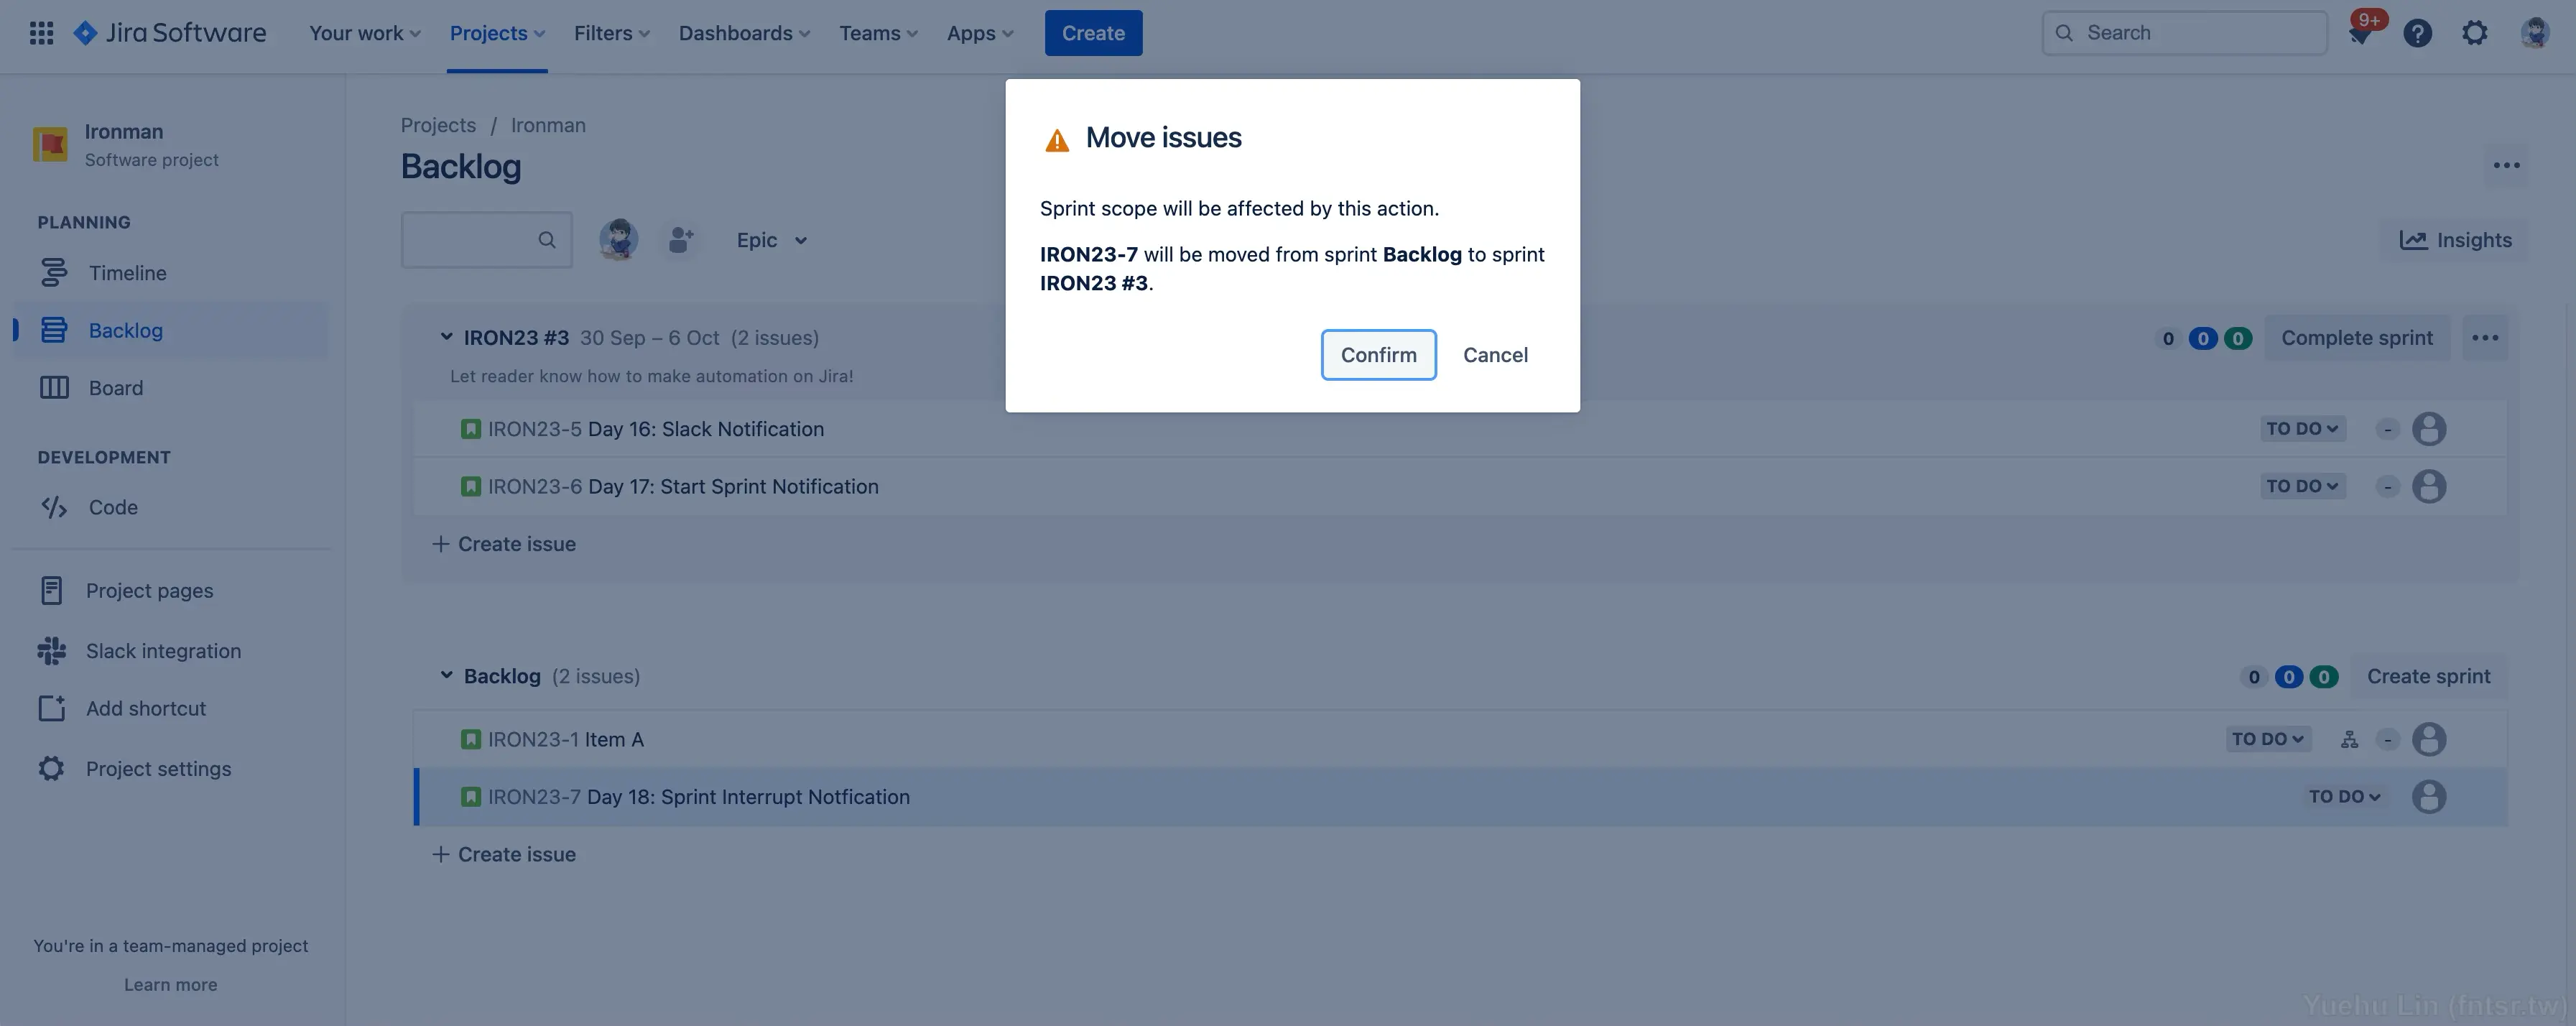Open the Epic filter dropdown
The height and width of the screenshot is (1026, 2576).
(771, 240)
